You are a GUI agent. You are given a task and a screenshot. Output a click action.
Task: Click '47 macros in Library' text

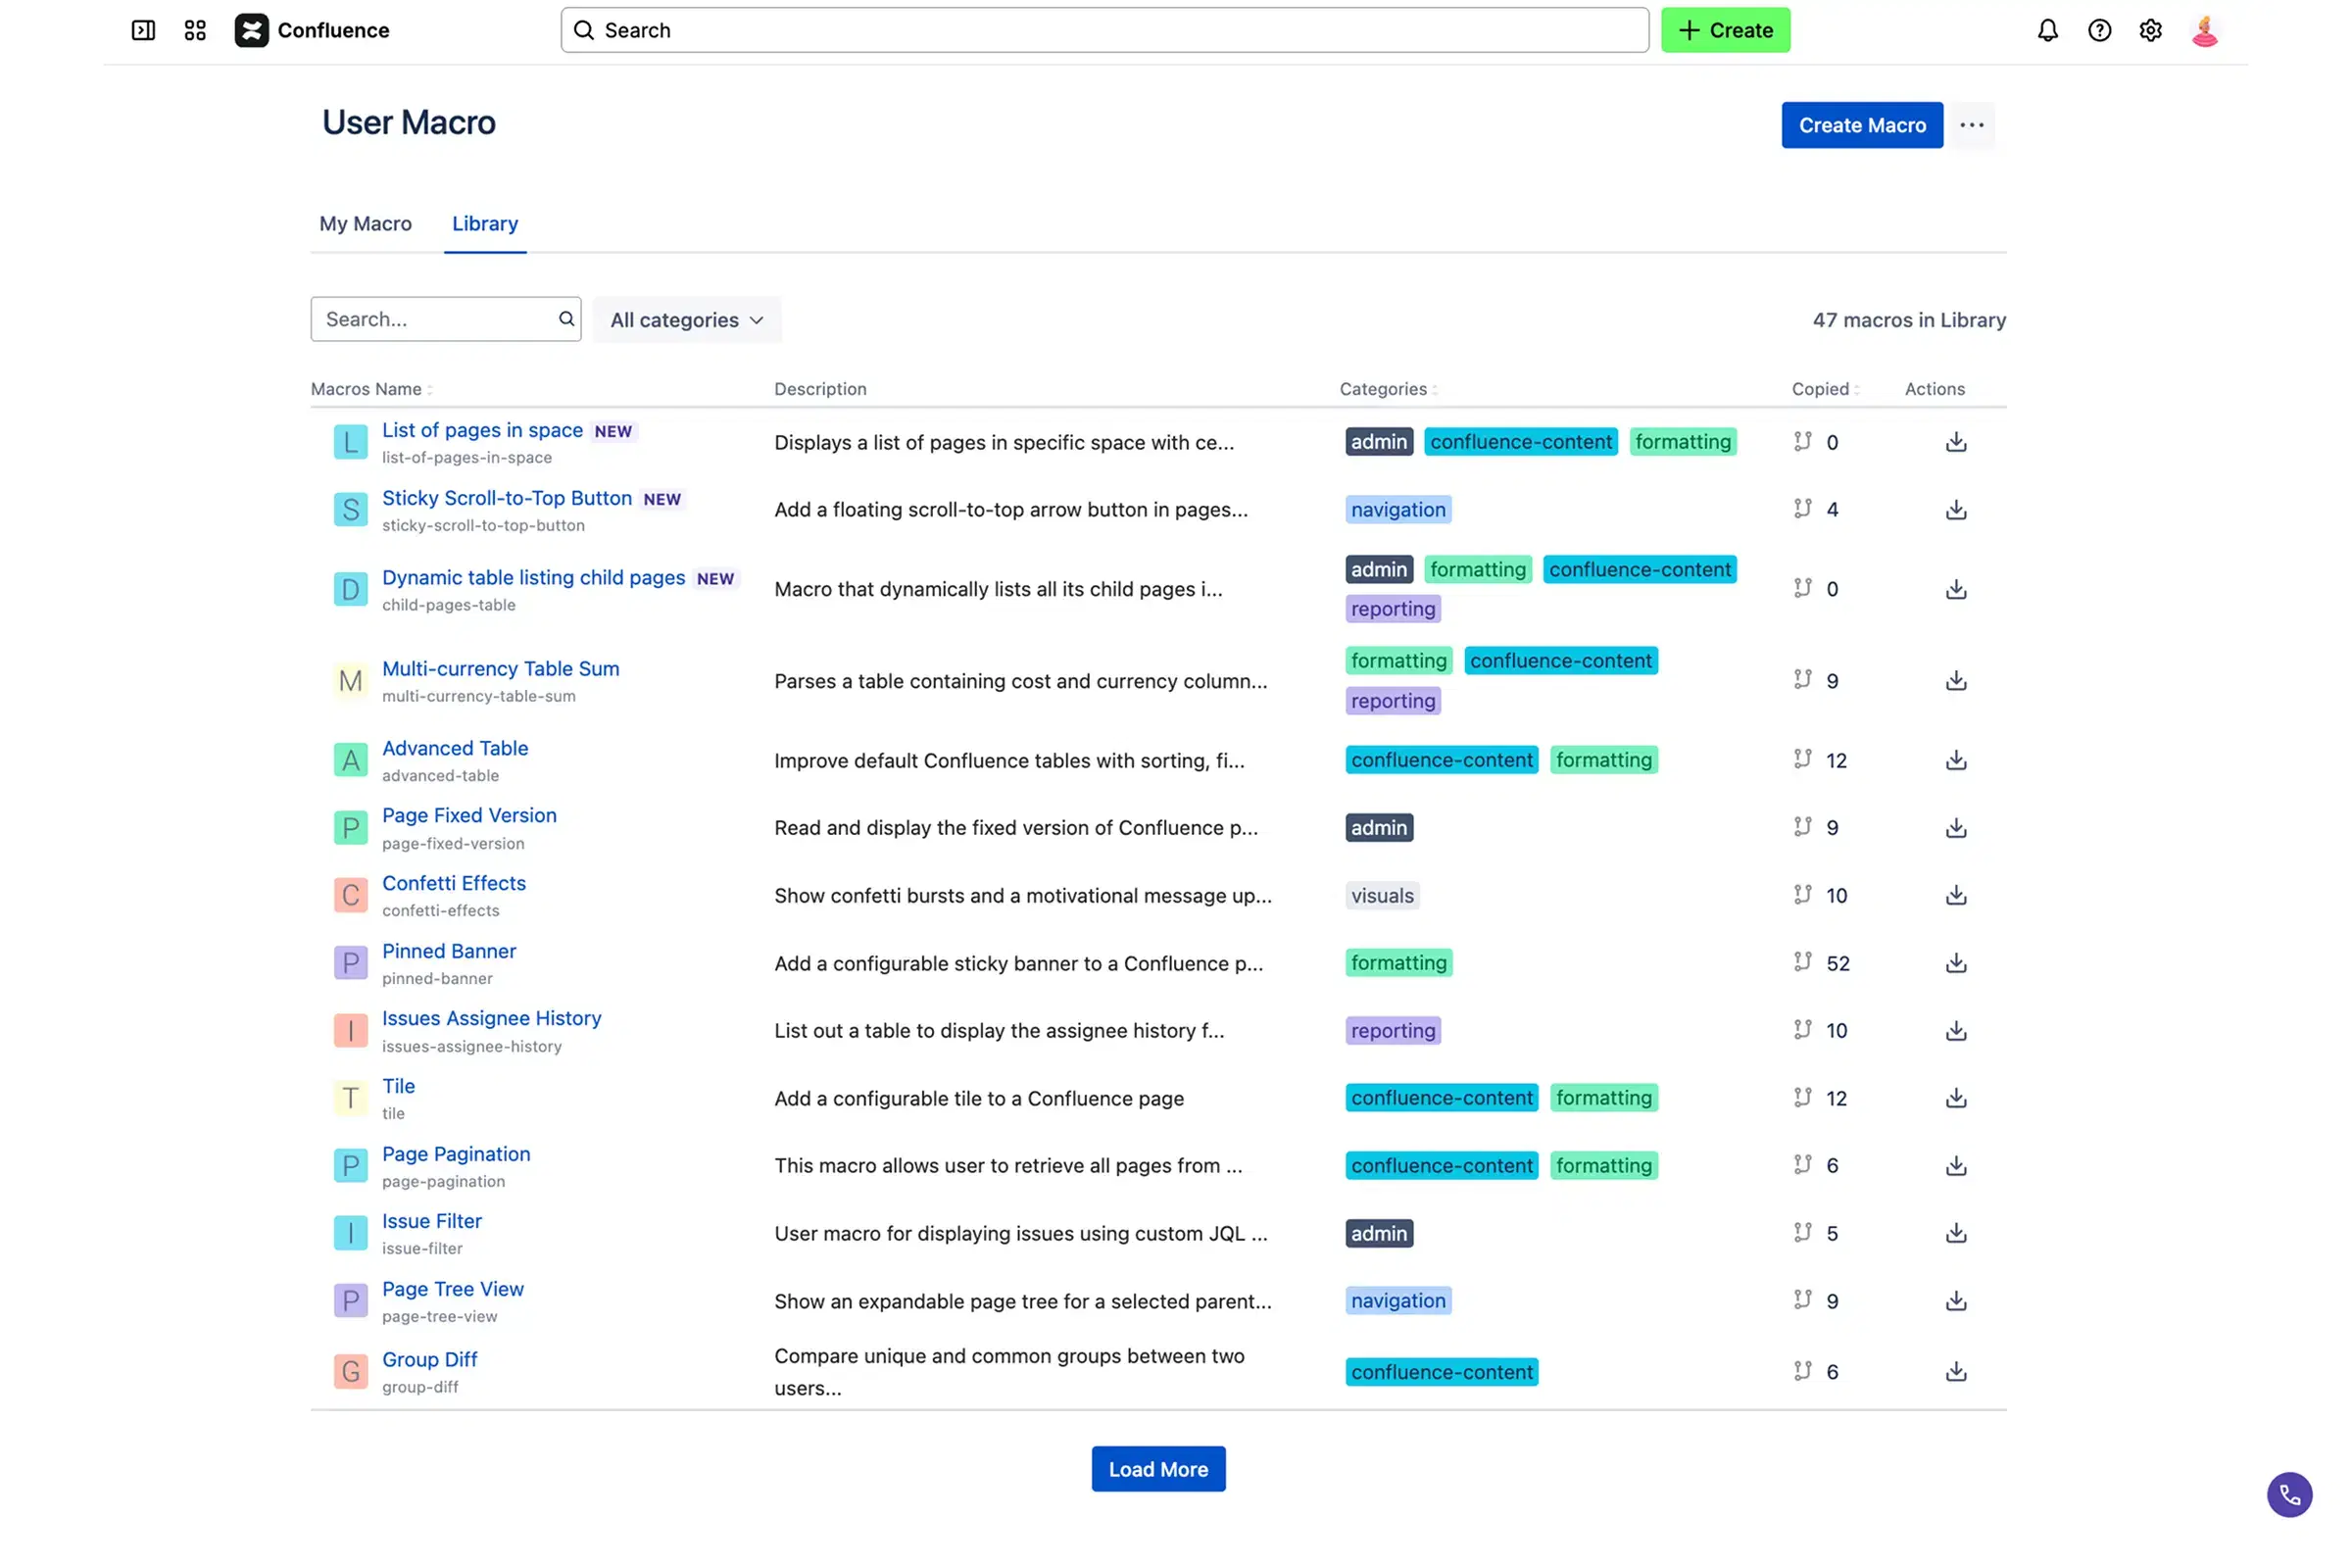pos(1911,320)
